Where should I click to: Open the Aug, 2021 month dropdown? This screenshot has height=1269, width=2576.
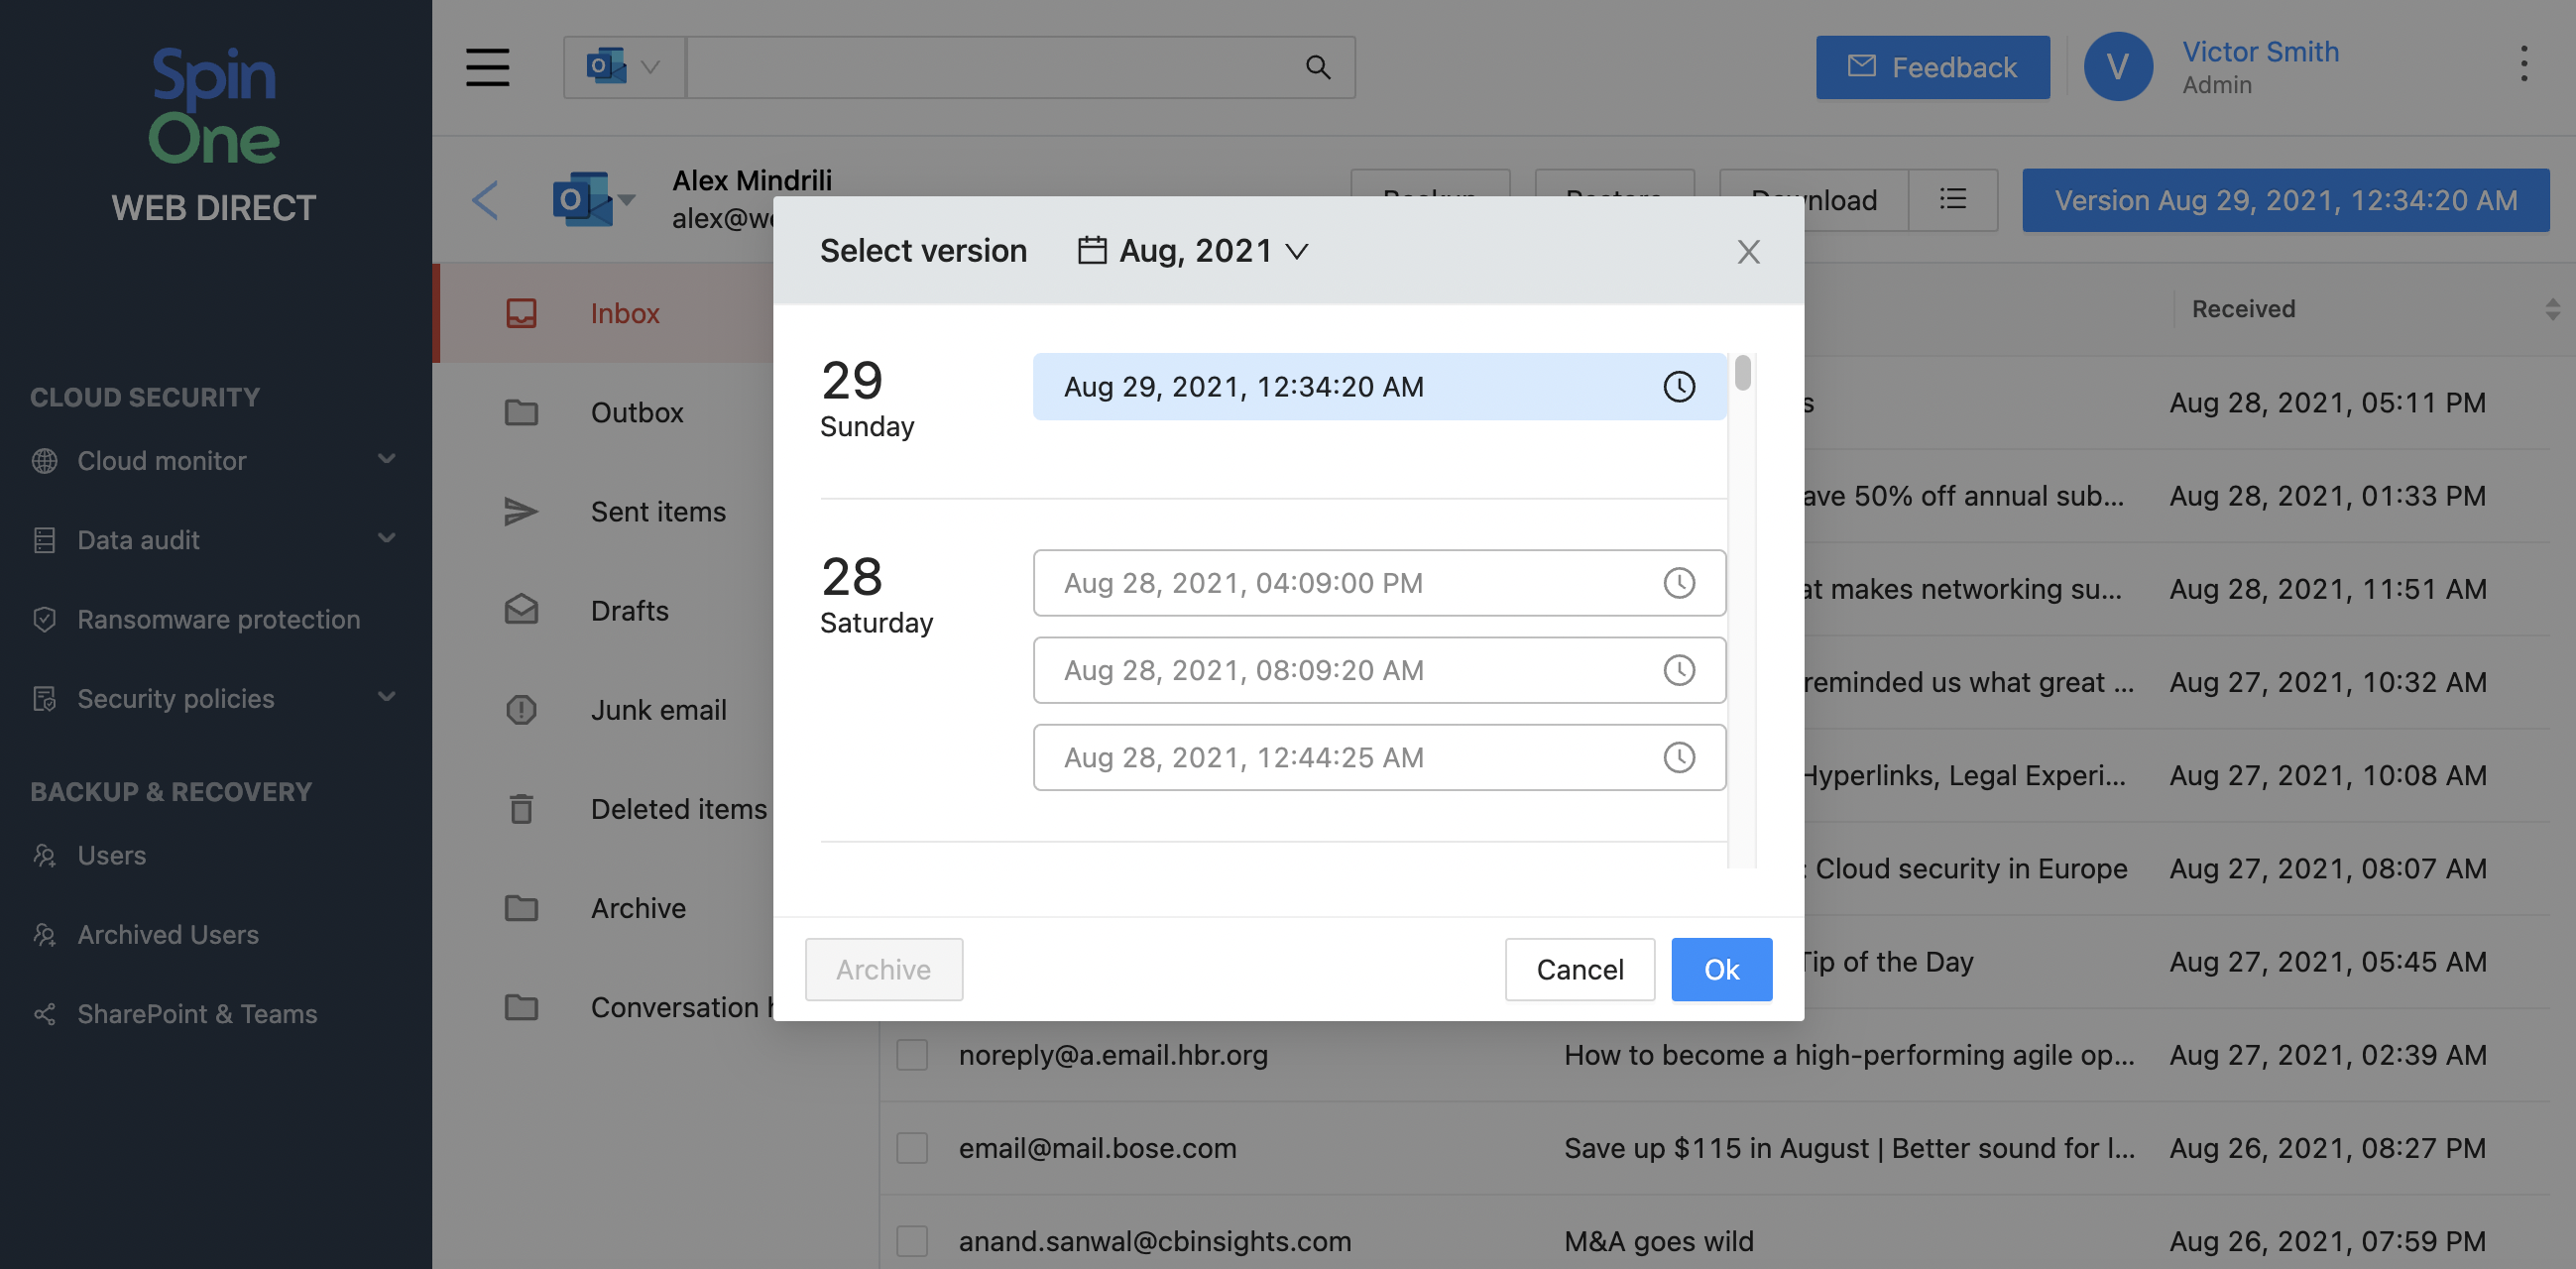pyautogui.click(x=1192, y=250)
